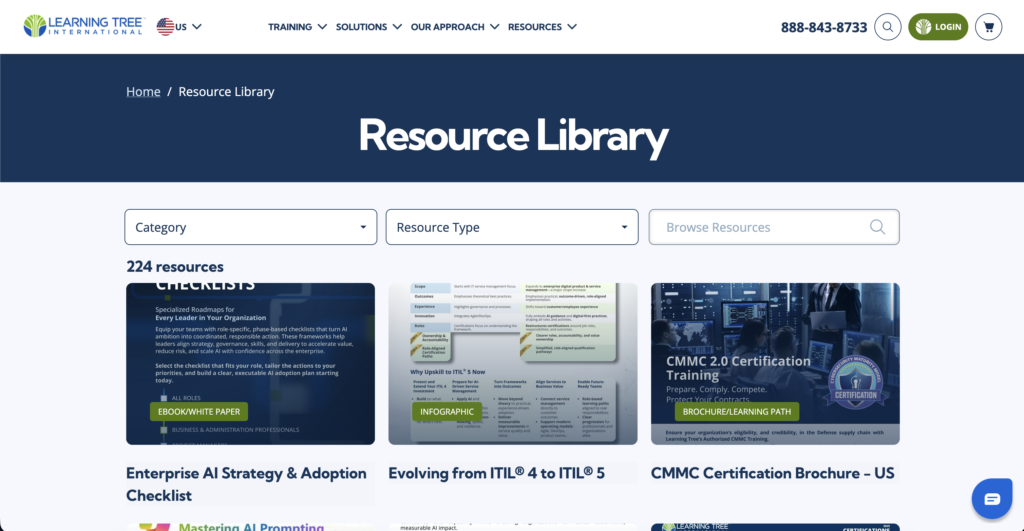
Task: Click the Login button
Action: click(x=938, y=27)
